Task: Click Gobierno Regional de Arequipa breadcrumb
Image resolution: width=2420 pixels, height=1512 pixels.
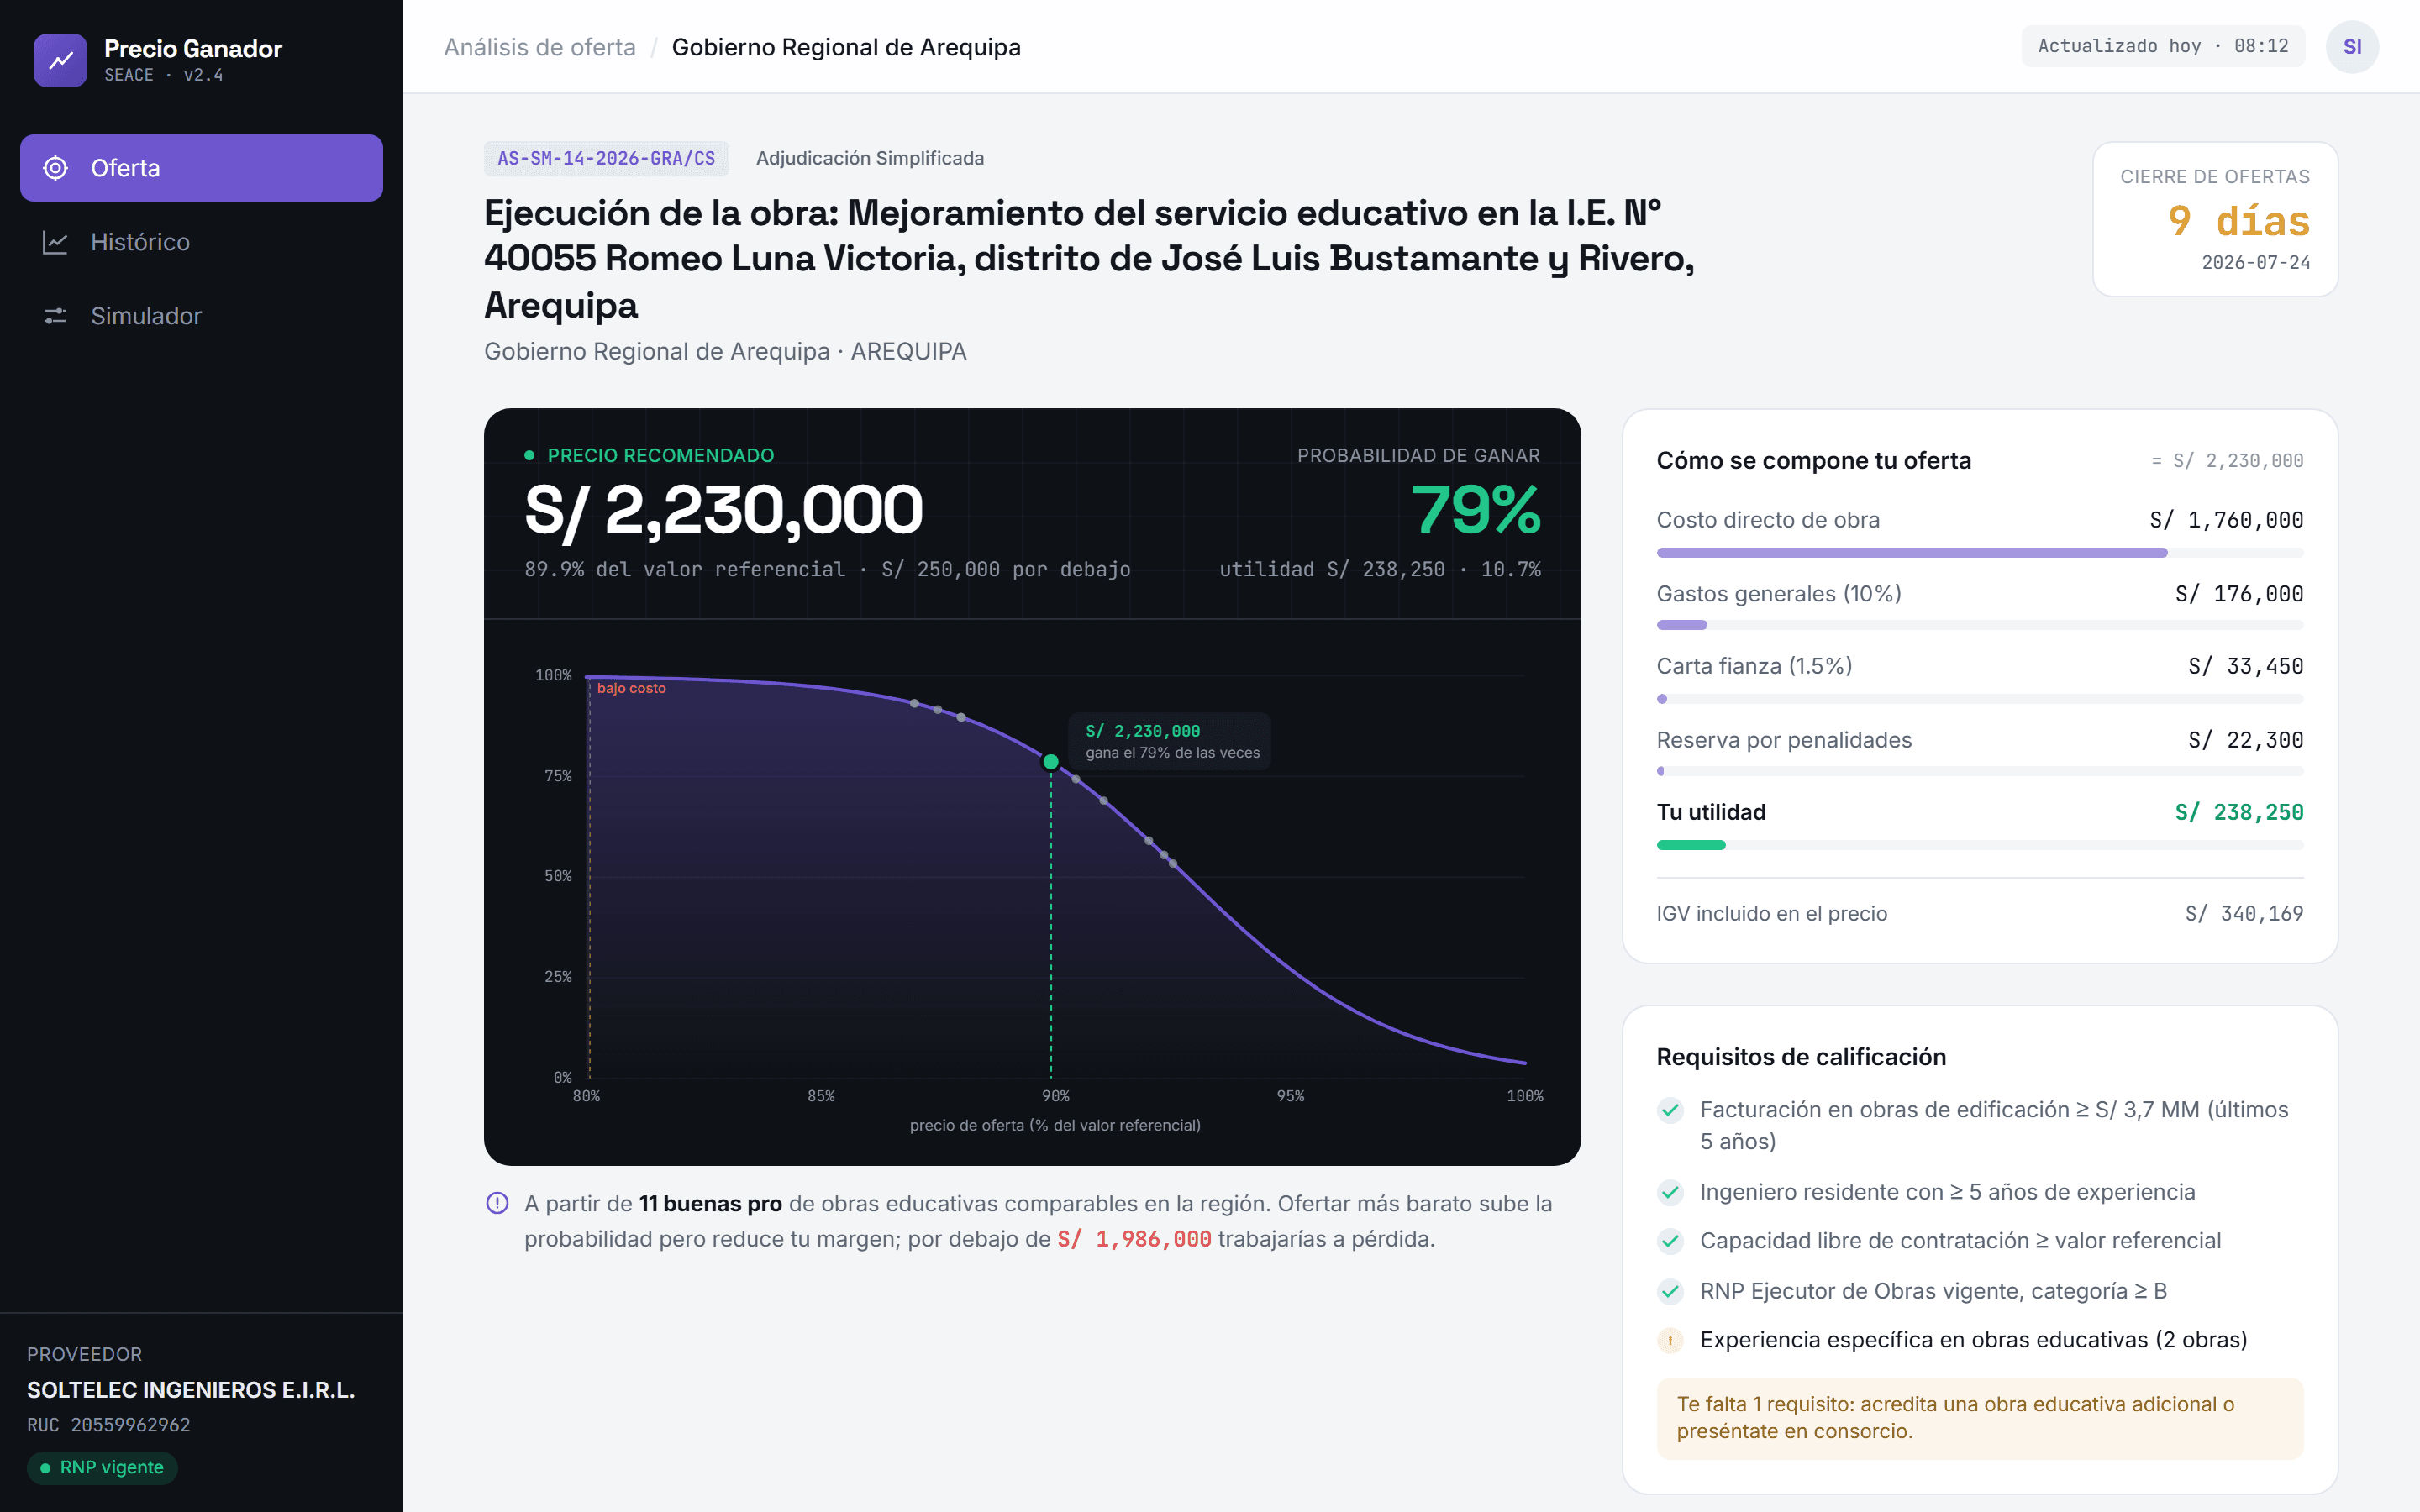Action: (846, 47)
